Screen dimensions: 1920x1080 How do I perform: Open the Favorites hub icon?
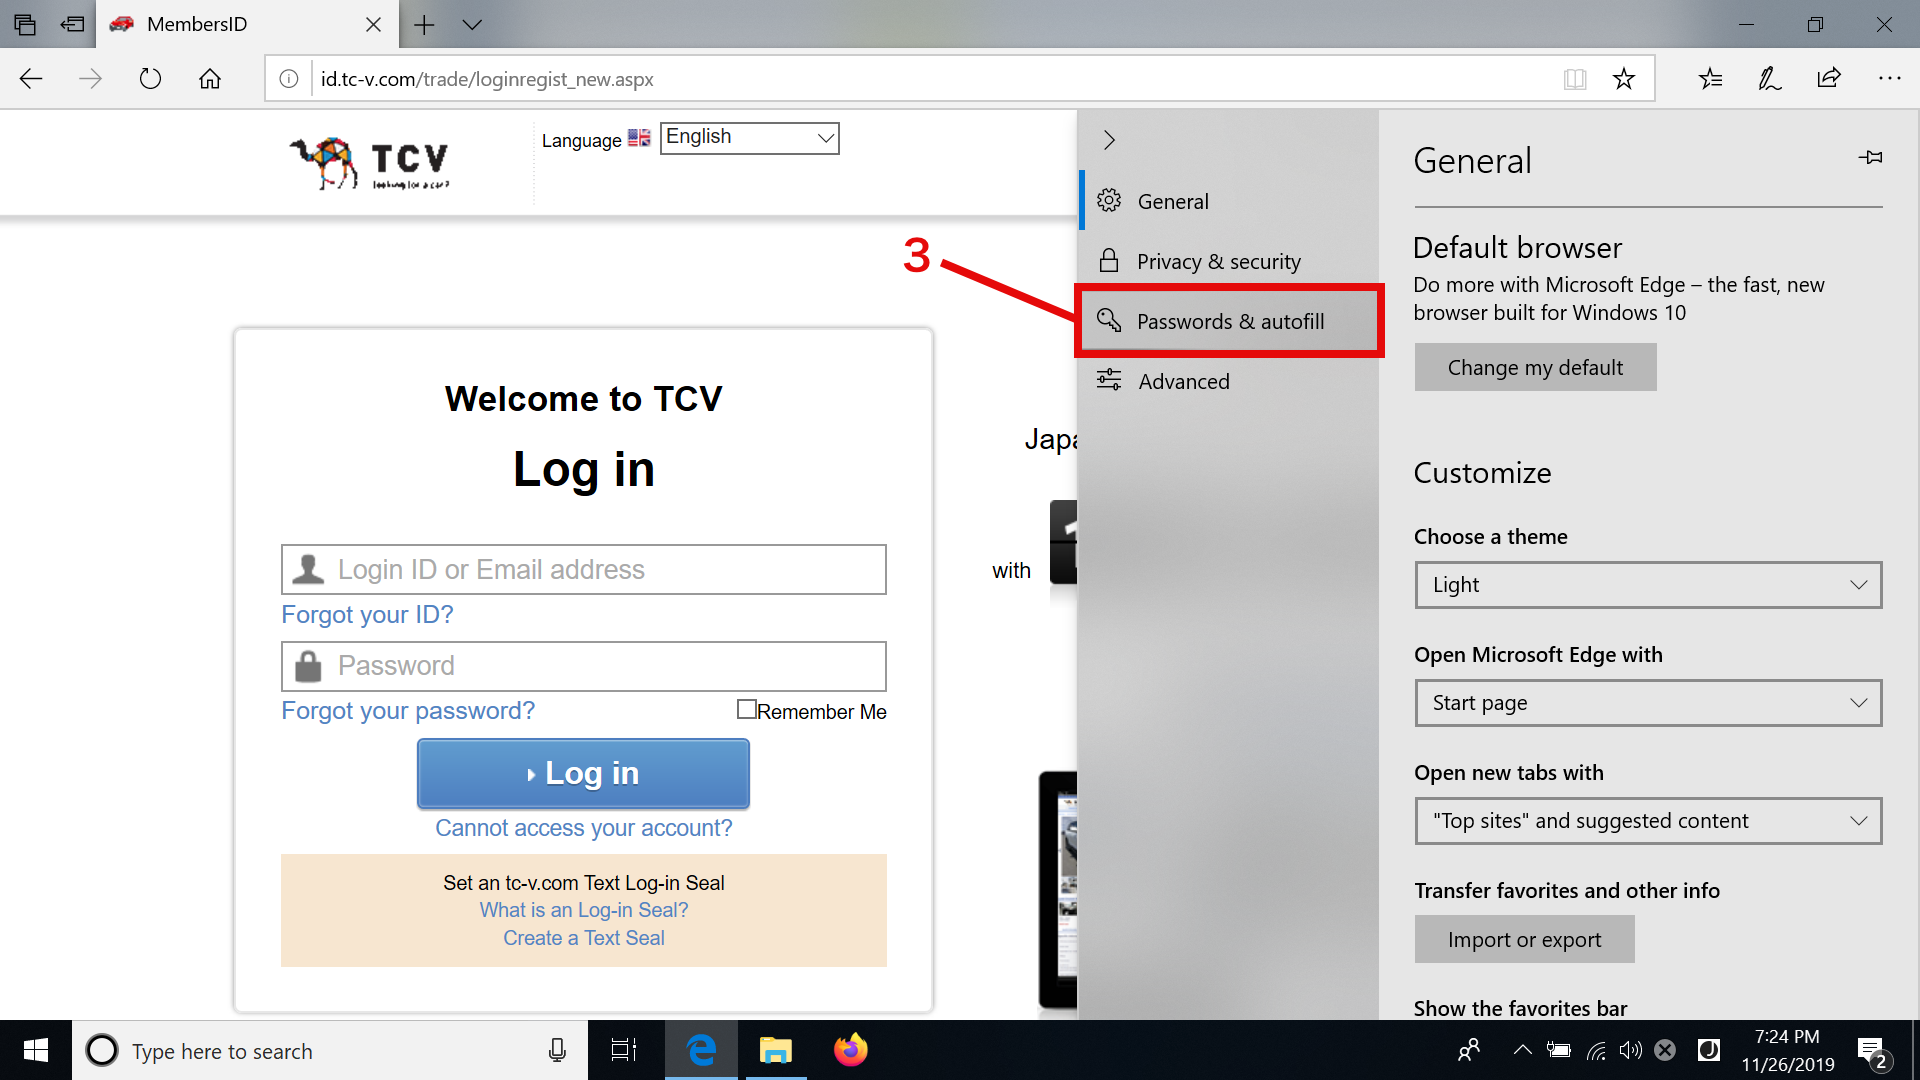click(x=1710, y=79)
